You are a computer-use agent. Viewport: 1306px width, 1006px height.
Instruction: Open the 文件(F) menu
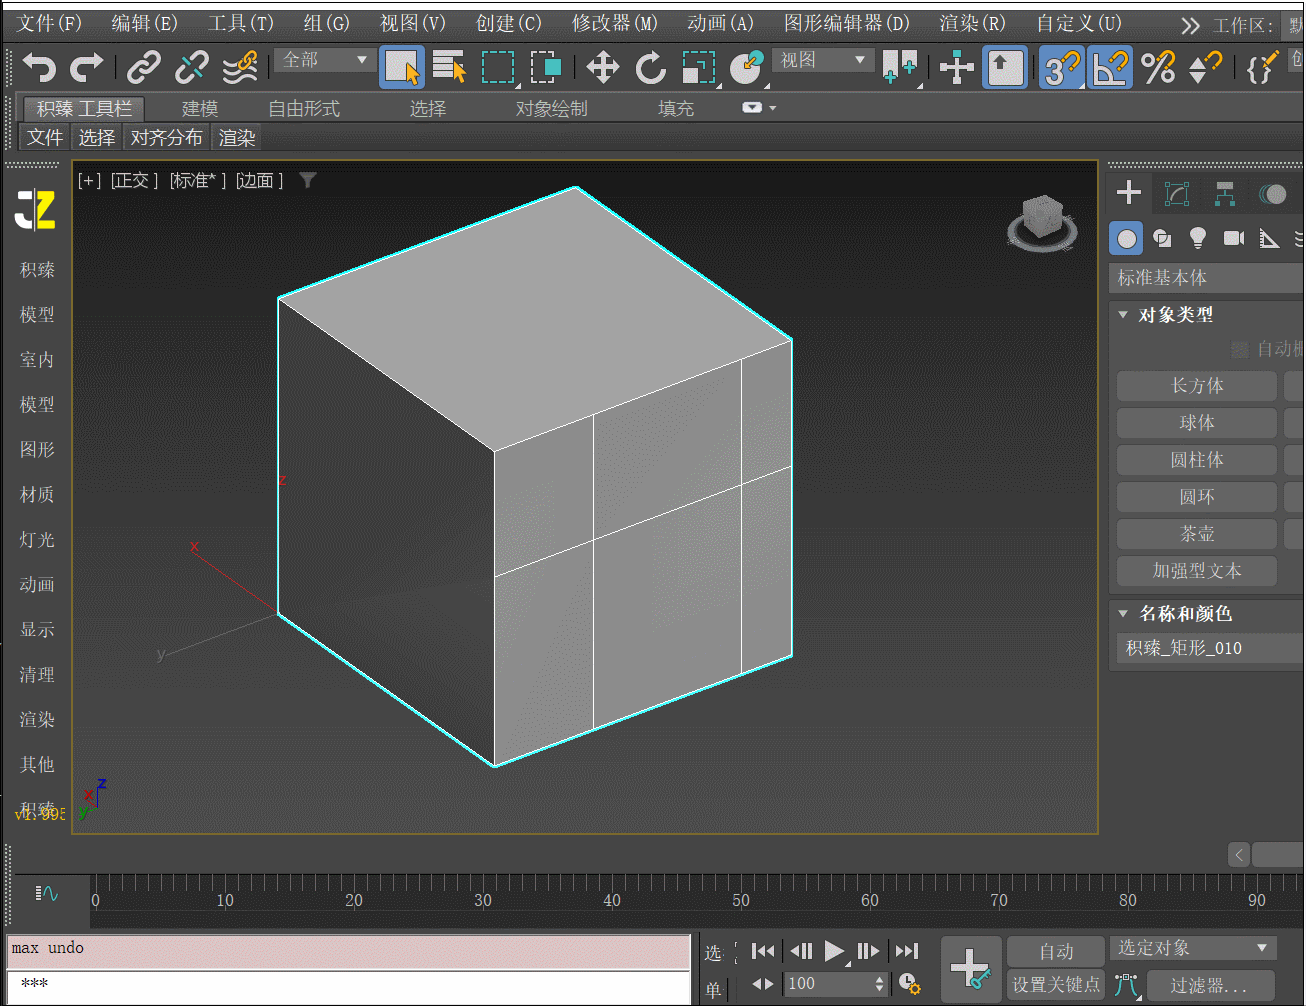click(x=48, y=23)
